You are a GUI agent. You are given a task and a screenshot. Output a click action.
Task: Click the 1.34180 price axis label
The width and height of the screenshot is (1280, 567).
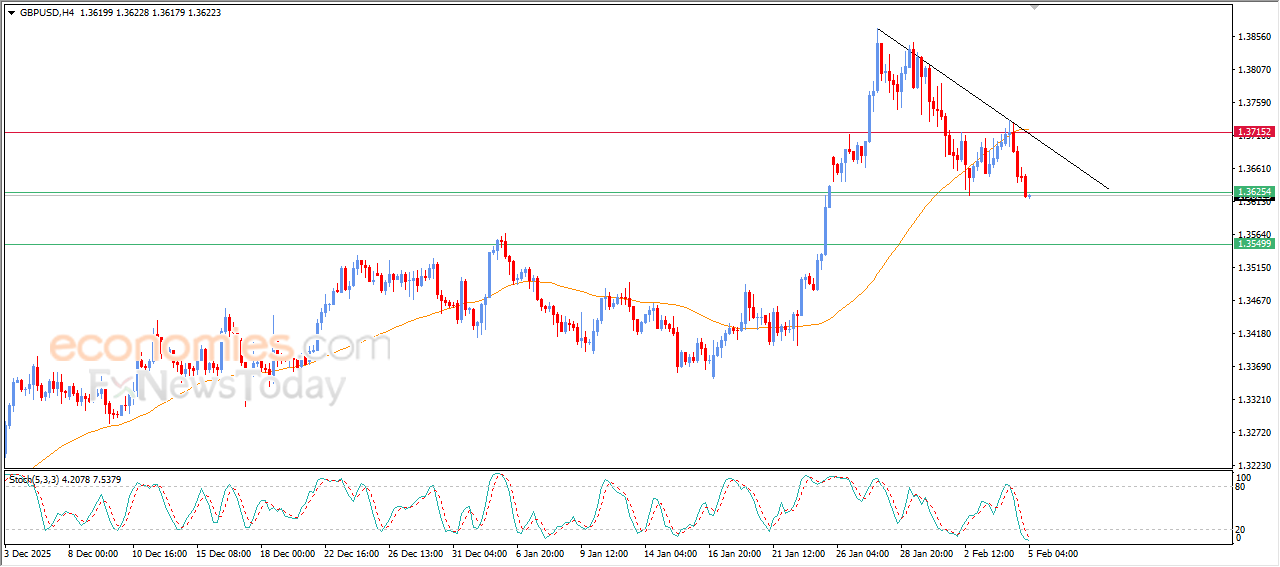[1255, 334]
